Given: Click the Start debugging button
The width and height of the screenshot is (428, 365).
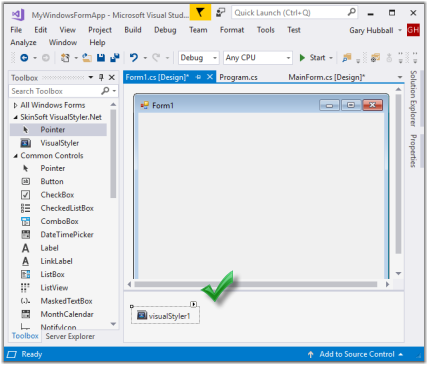Looking at the screenshot, I should pyautogui.click(x=313, y=58).
